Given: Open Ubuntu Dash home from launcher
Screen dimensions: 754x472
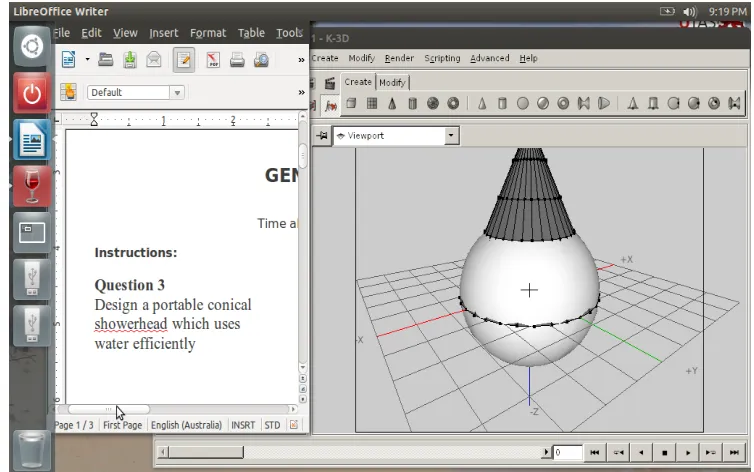Looking at the screenshot, I should tap(32, 47).
